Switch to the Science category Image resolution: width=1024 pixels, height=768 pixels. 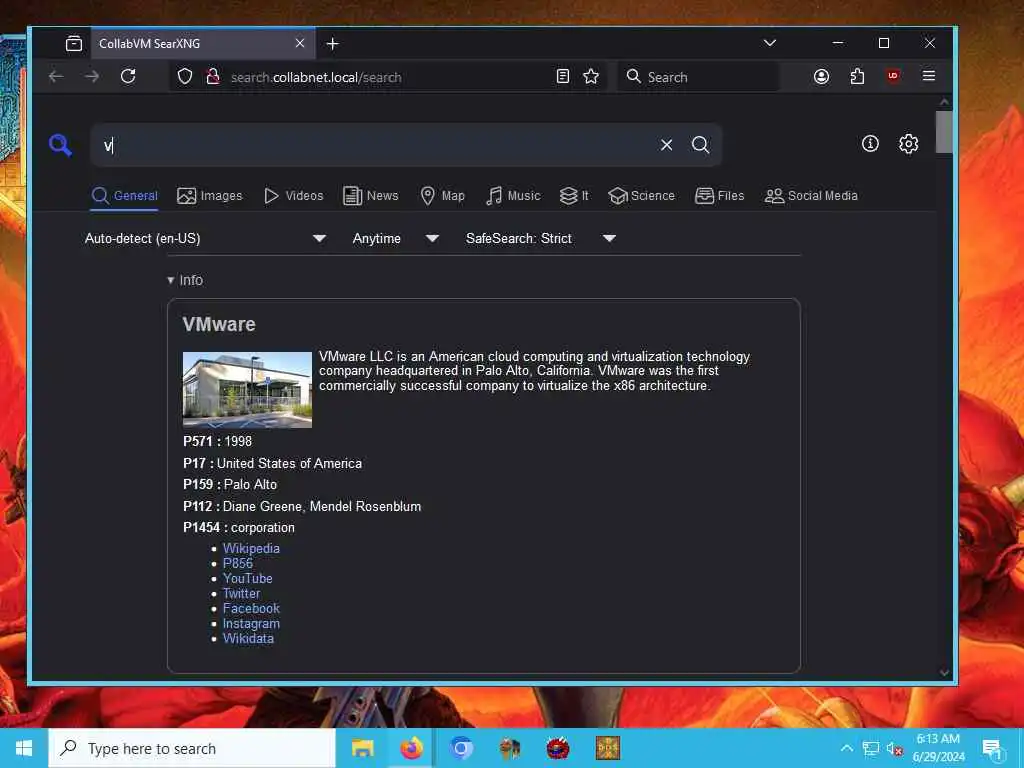coord(641,196)
